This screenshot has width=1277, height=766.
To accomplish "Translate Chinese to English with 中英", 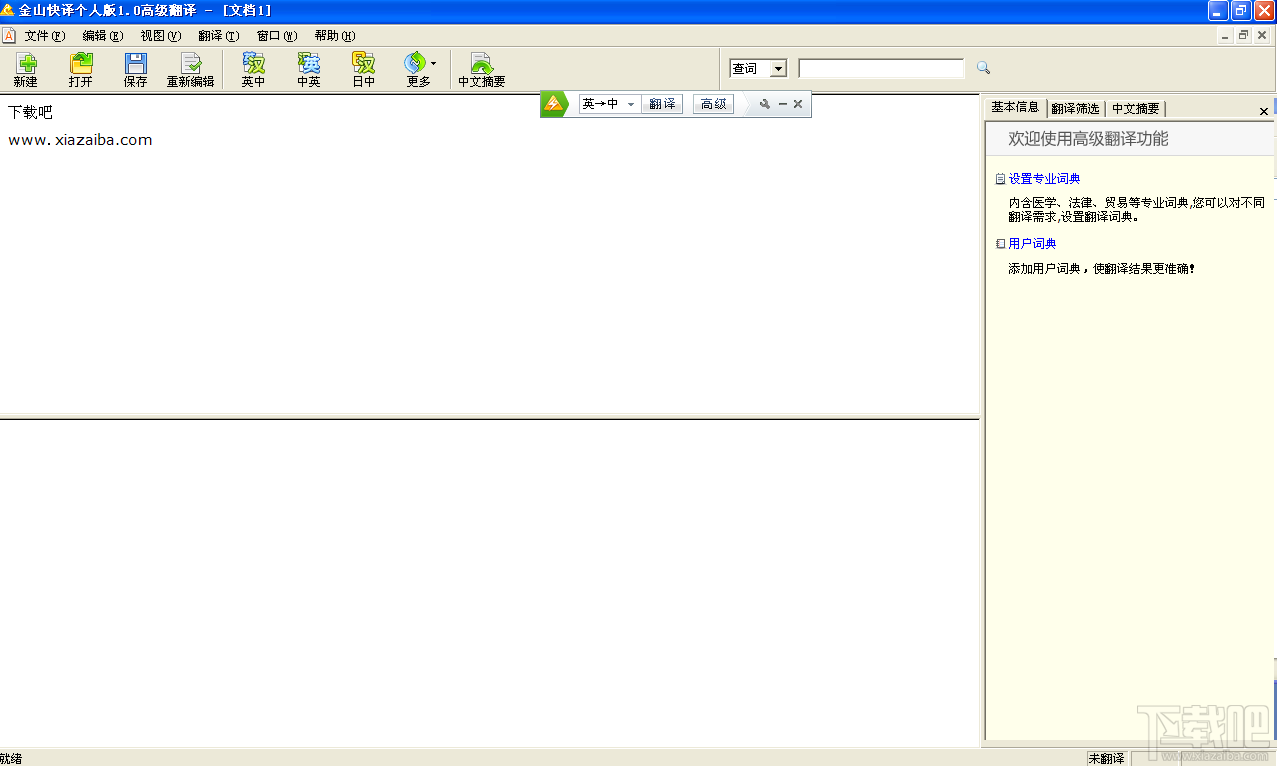I will pyautogui.click(x=309, y=70).
